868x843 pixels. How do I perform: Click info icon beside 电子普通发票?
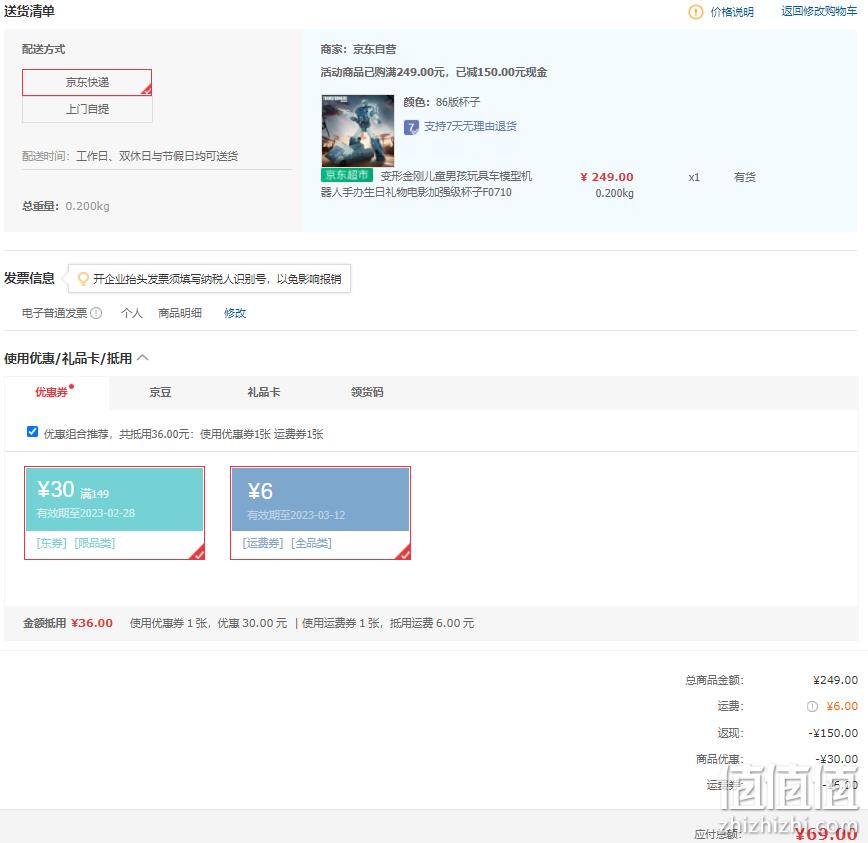tap(96, 313)
